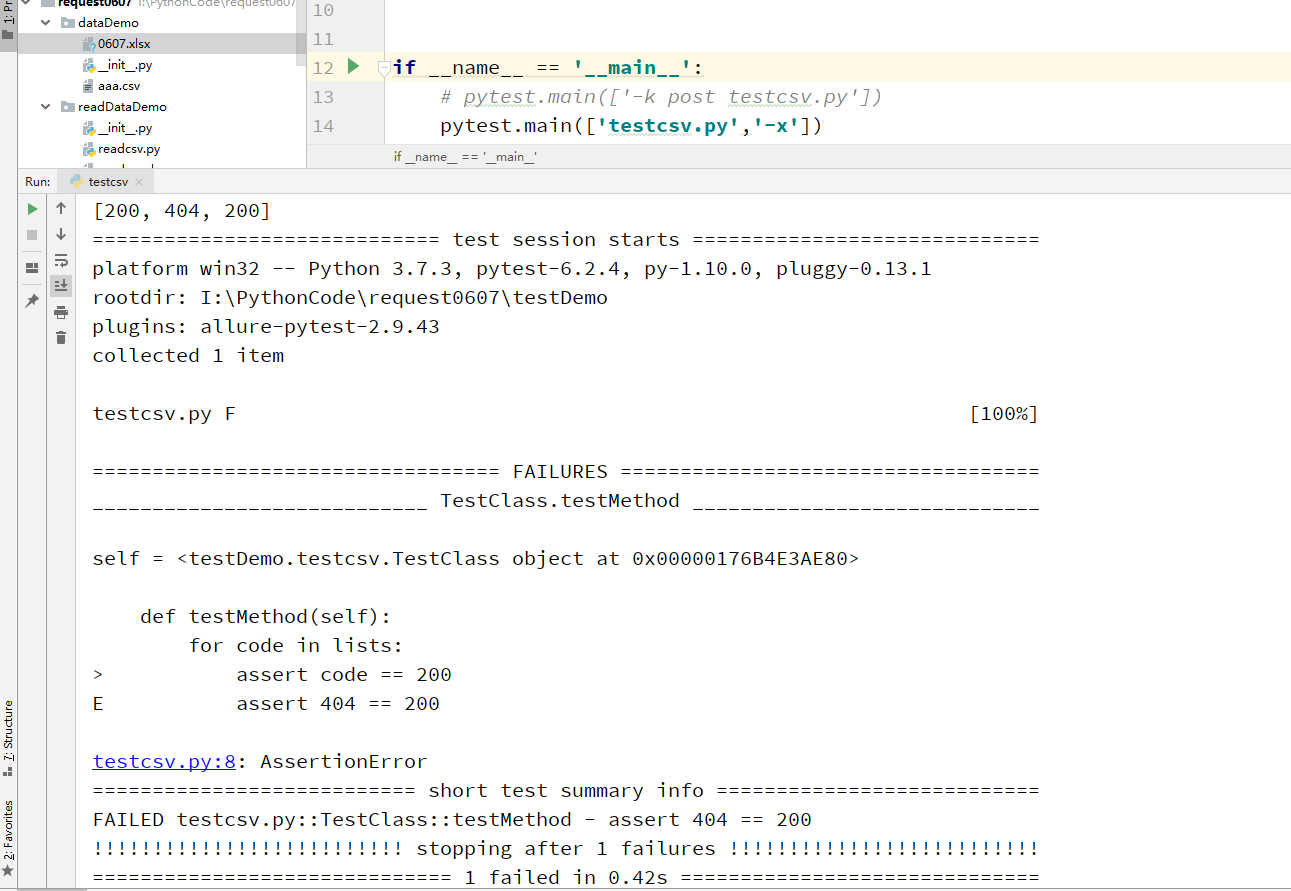Click the "testcsv.py F" result line
The image size is (1291, 891).
click(x=164, y=413)
